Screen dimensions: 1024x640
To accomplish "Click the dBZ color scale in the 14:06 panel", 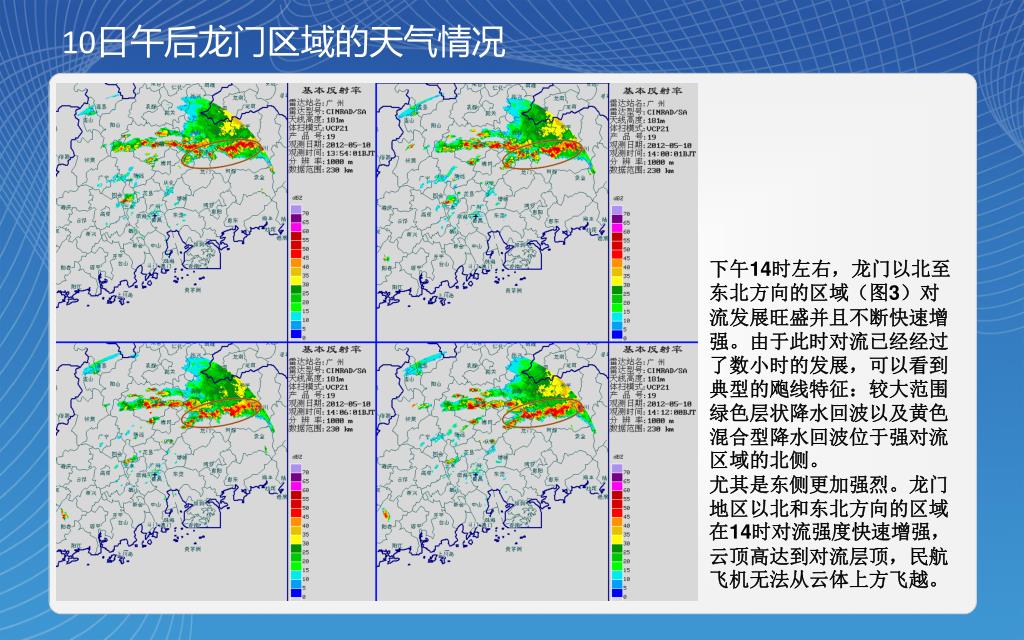I will tap(296, 530).
